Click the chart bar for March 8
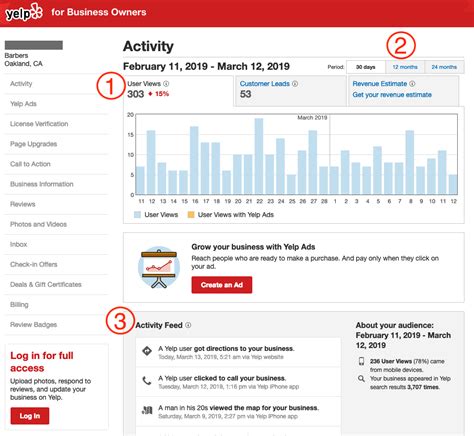 pos(410,162)
